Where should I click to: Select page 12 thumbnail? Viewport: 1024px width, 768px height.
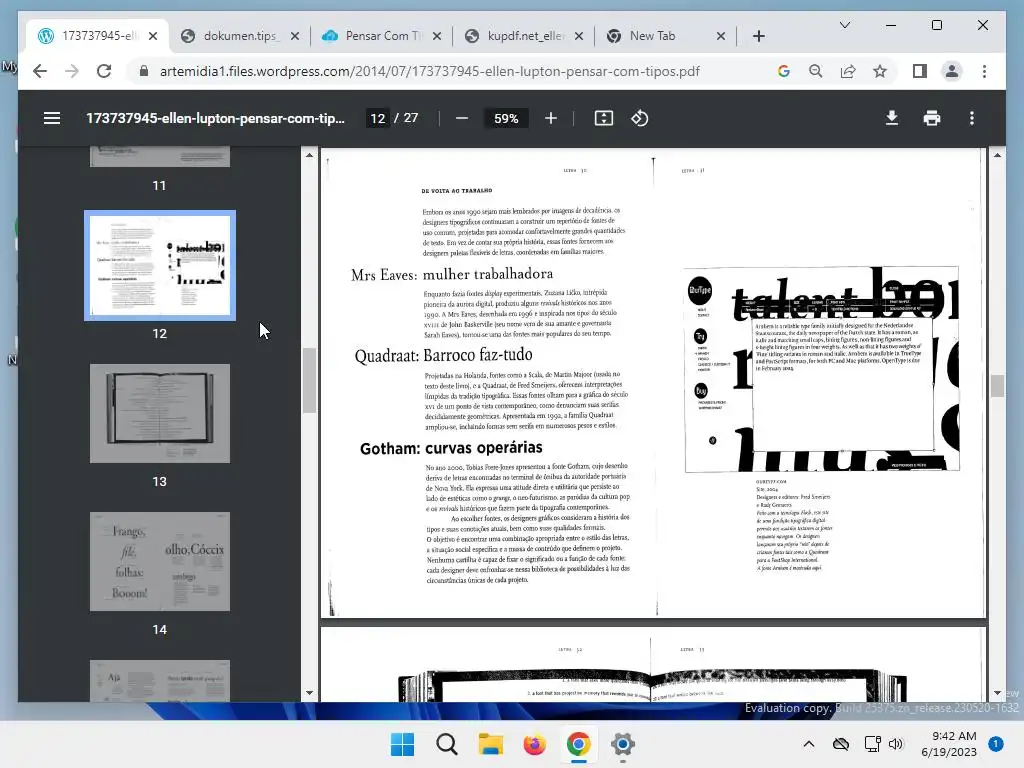[159, 265]
